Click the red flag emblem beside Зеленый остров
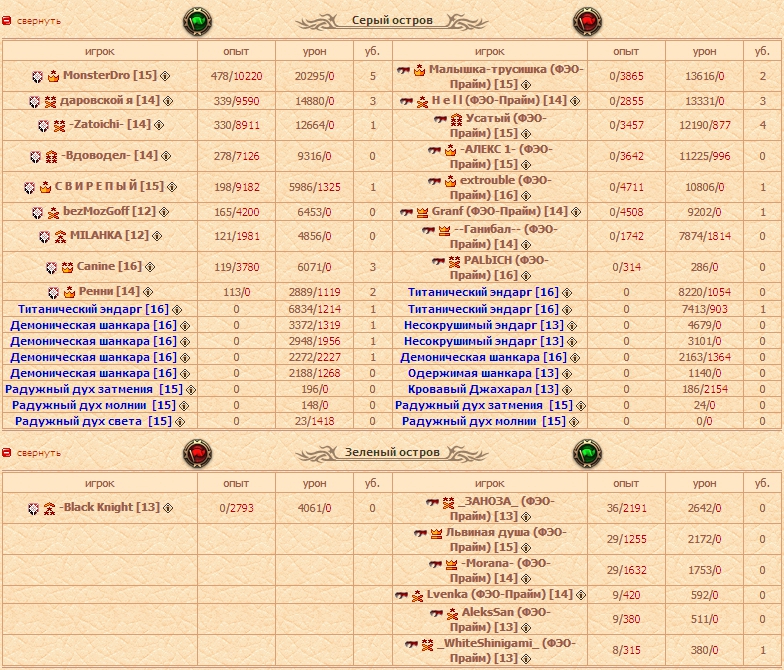This screenshot has width=784, height=670. click(198, 454)
